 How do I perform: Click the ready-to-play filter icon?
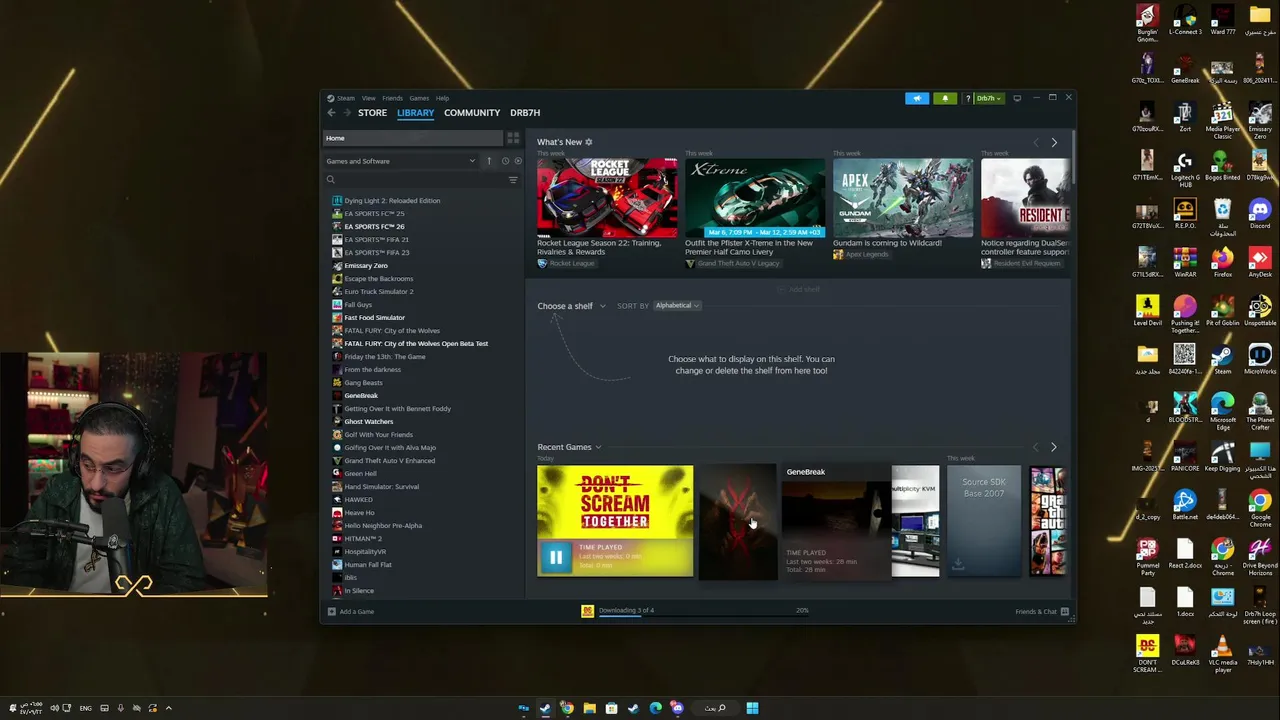pyautogui.click(x=516, y=161)
